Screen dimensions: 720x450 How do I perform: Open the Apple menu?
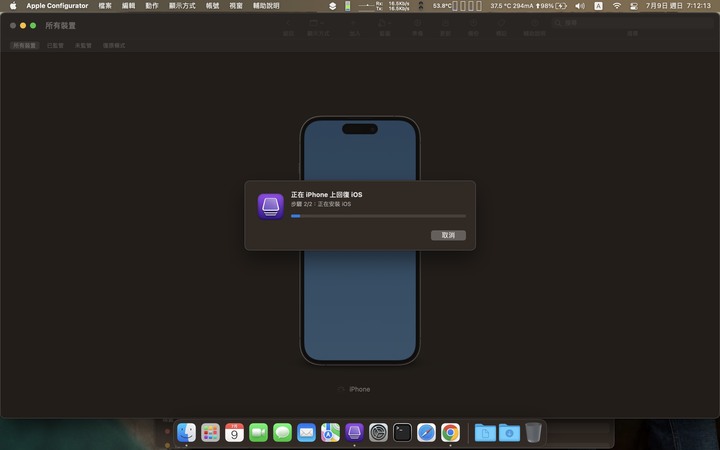point(13,6)
